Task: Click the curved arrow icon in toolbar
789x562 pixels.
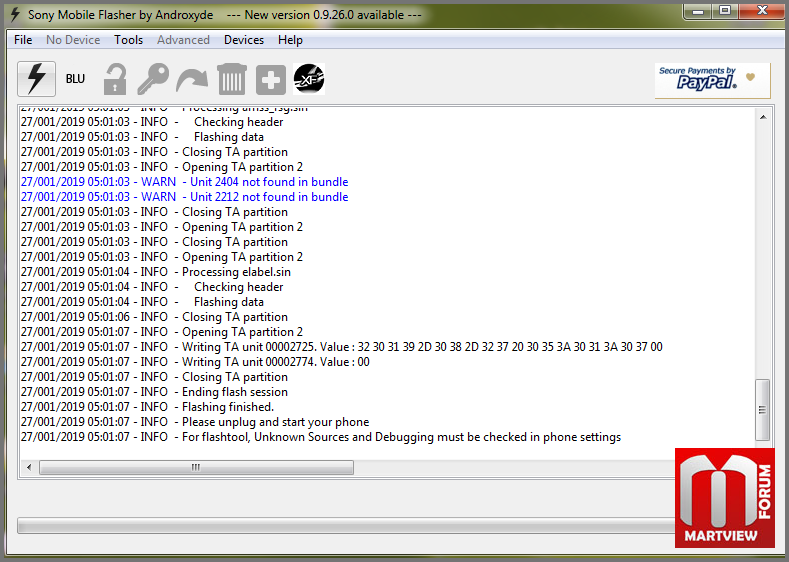Action: point(192,81)
